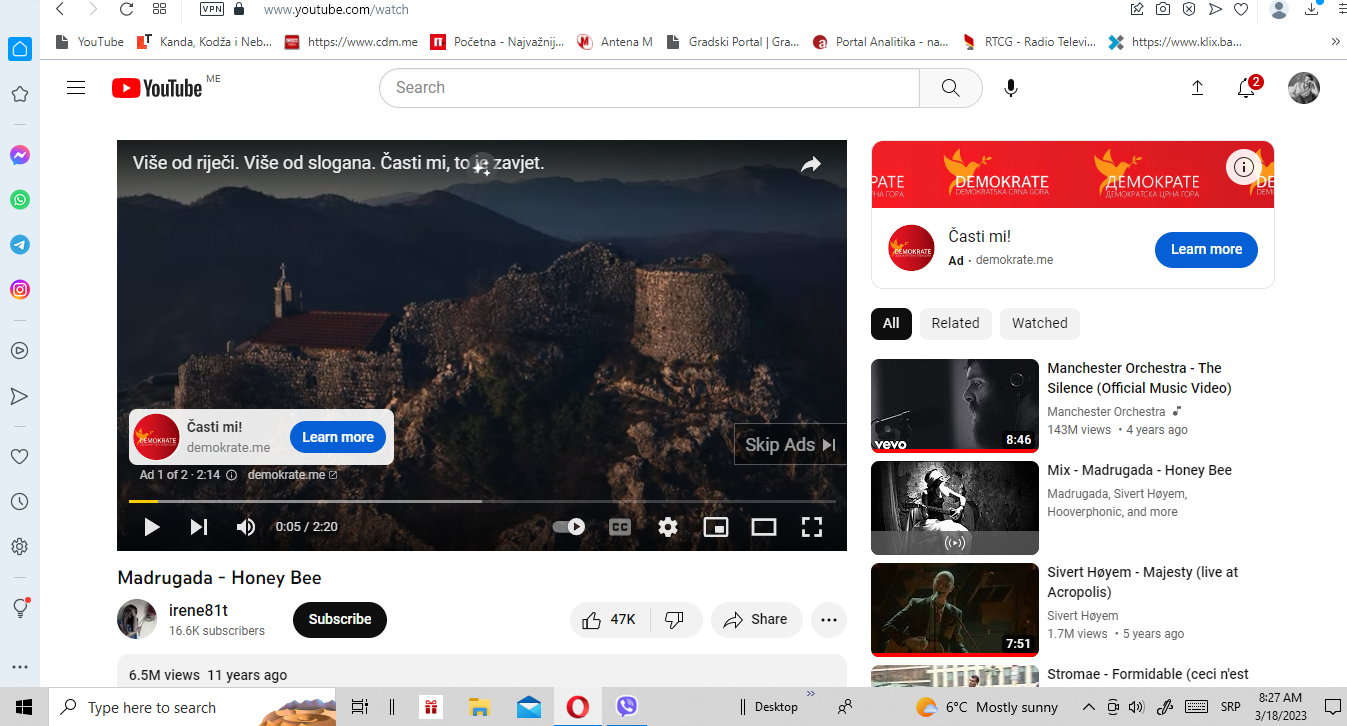This screenshot has height=726, width=1347.
Task: Open sidebar Player icon
Action: [x=19, y=351]
